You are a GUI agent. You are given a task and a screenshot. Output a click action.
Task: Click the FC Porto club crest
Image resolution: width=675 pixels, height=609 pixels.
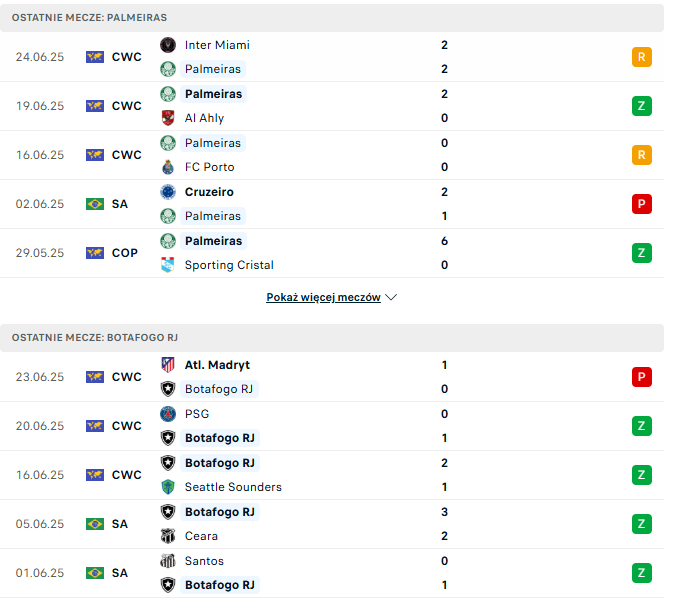tap(168, 167)
